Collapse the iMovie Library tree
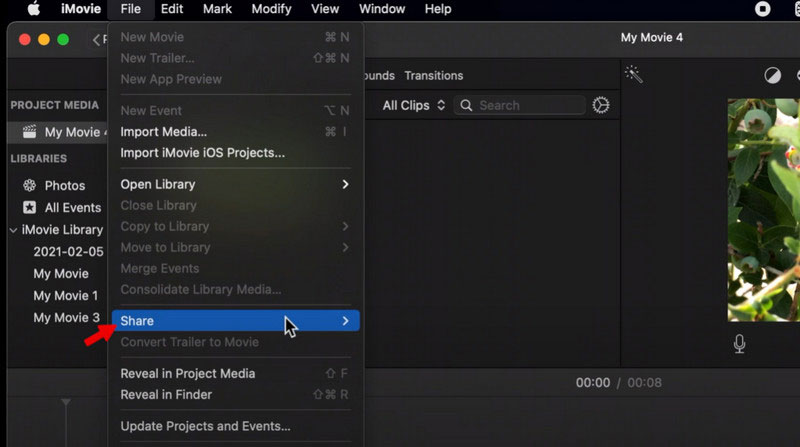This screenshot has width=800, height=447. [x=13, y=230]
